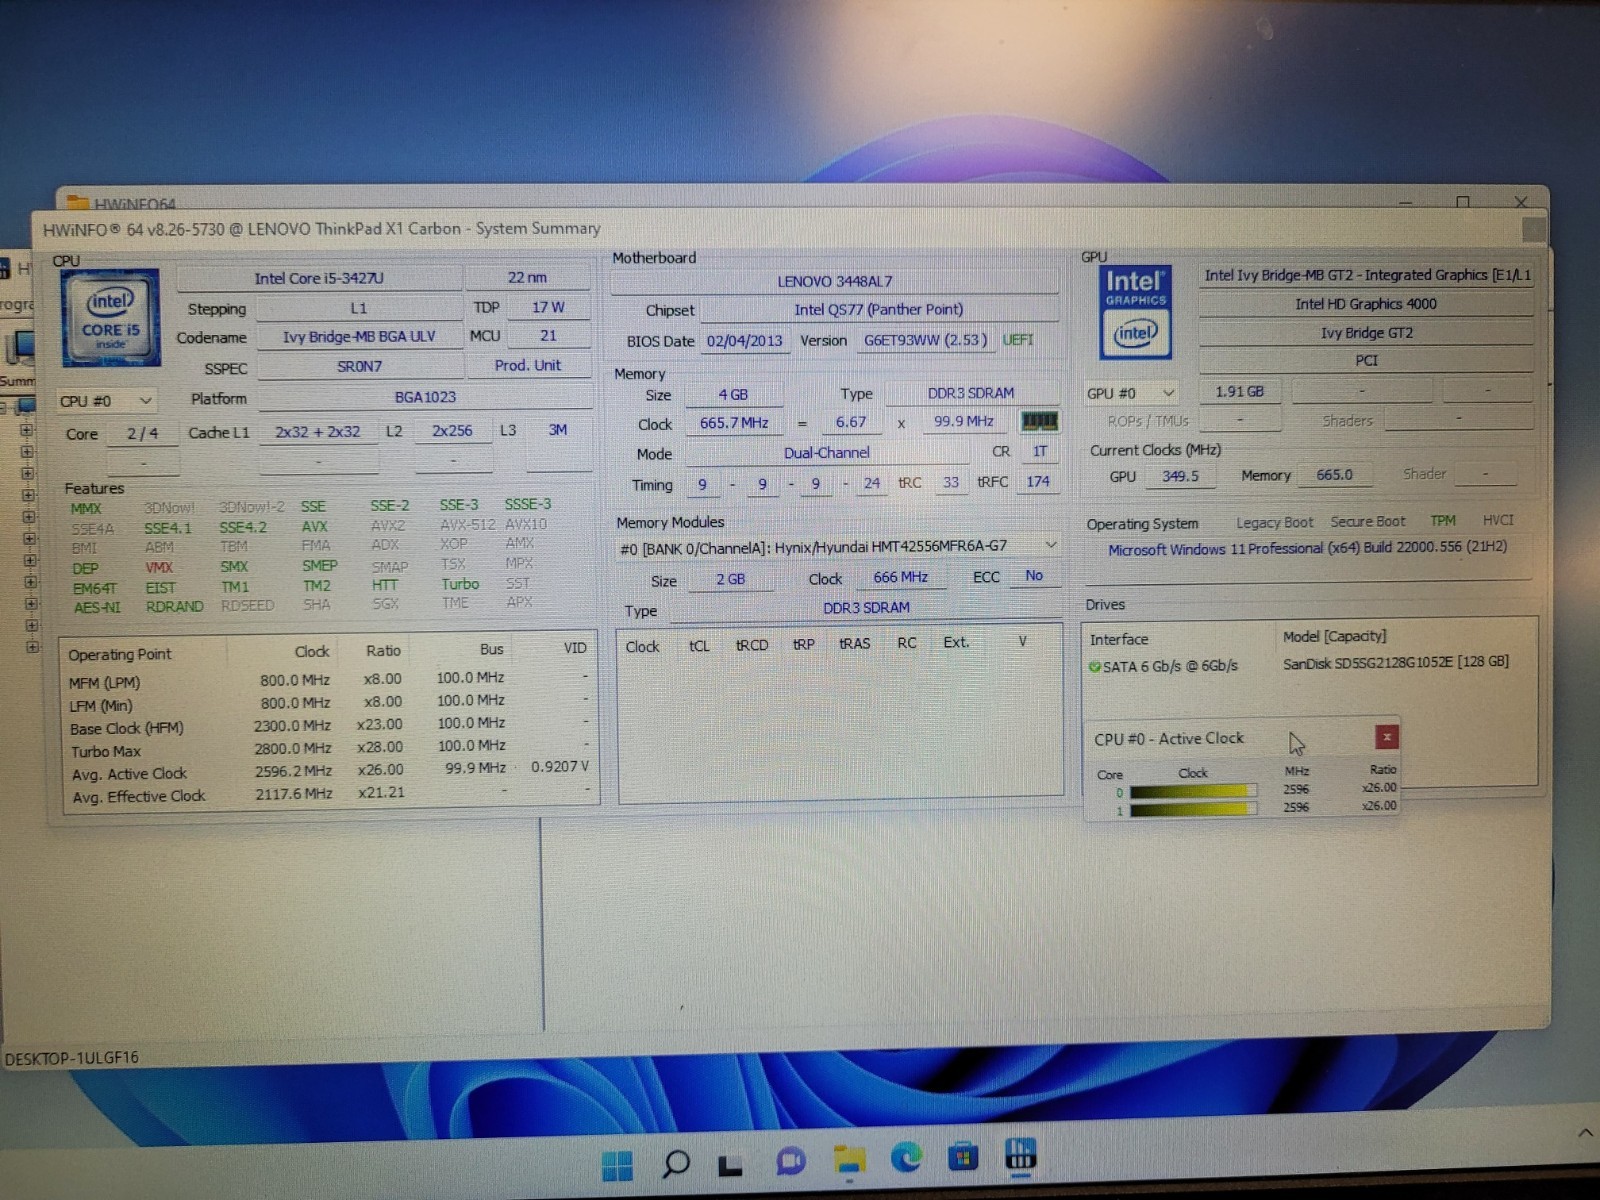Select the Turbo Max operating point row

click(x=329, y=749)
